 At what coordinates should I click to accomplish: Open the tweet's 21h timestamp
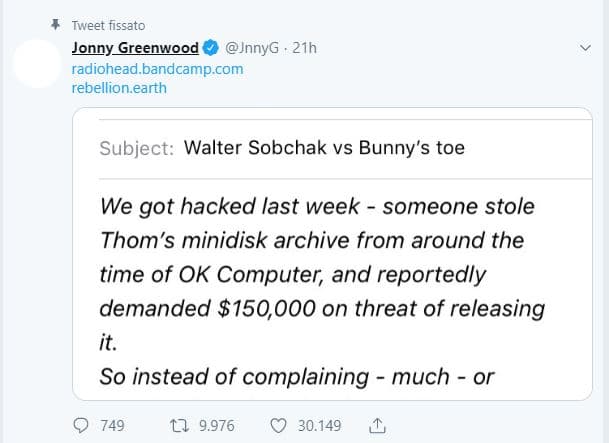tap(304, 49)
